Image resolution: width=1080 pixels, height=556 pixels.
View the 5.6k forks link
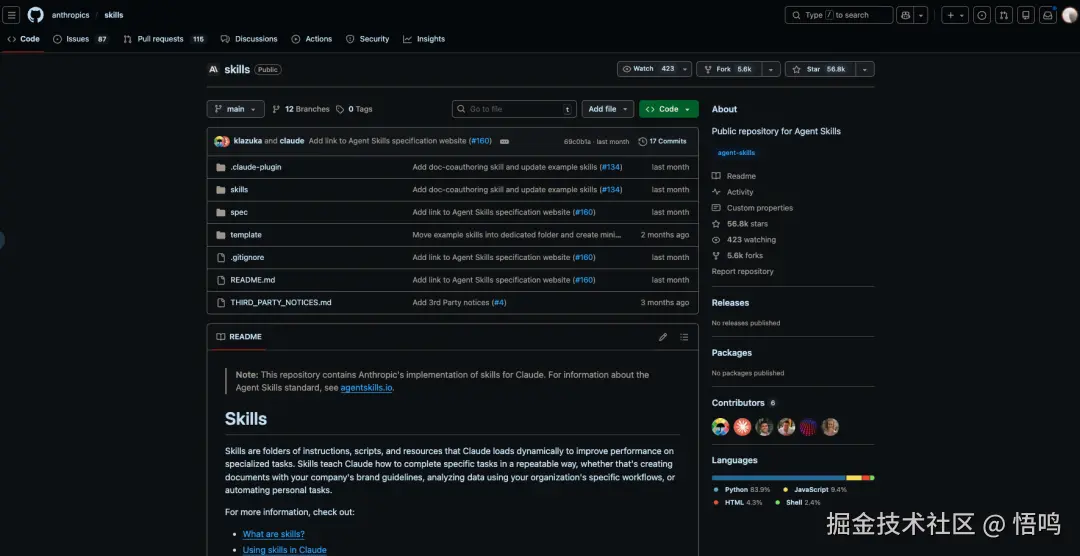pos(738,256)
